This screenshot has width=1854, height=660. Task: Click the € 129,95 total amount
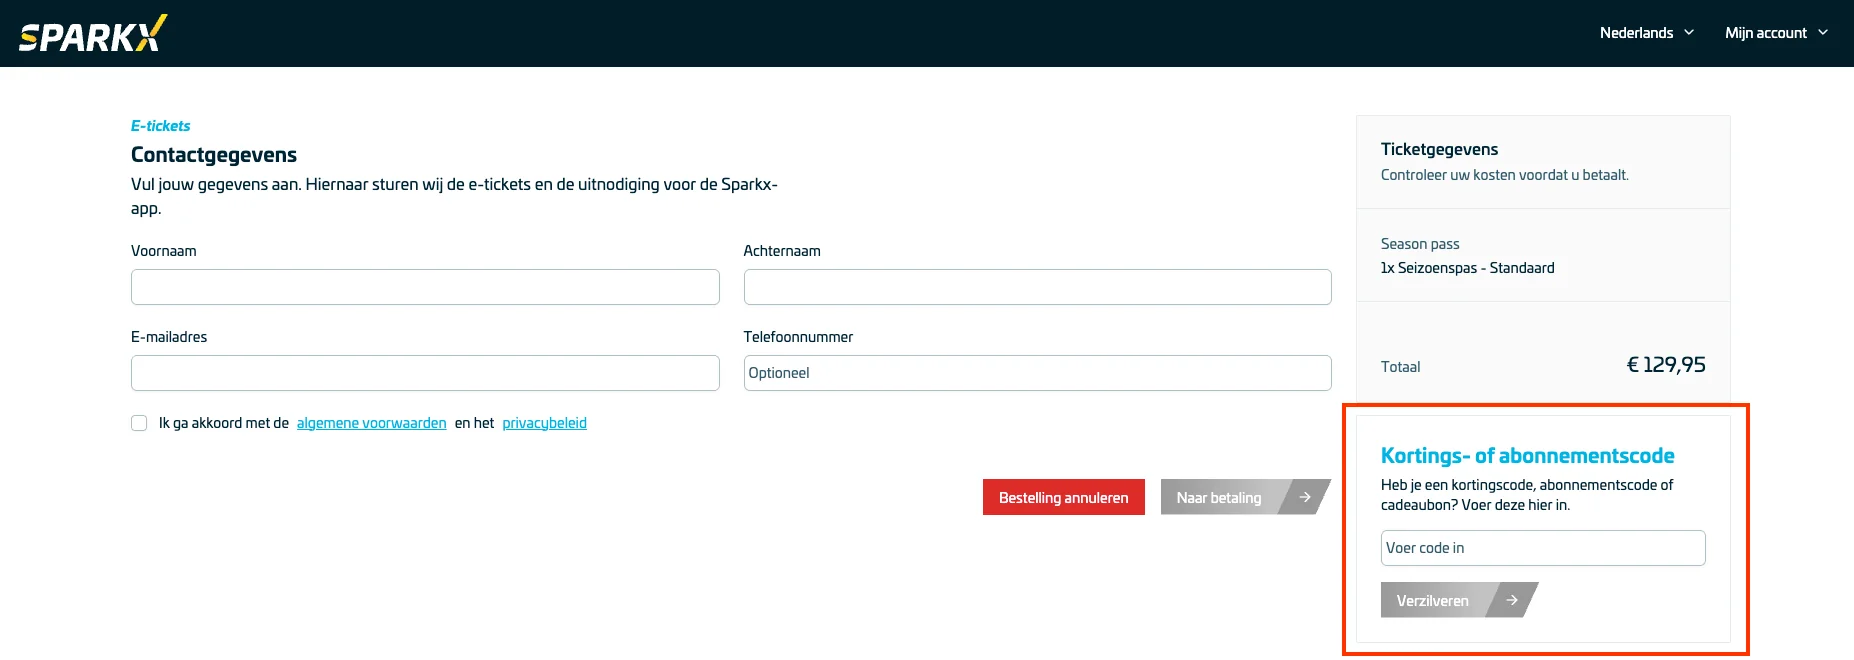click(1666, 365)
